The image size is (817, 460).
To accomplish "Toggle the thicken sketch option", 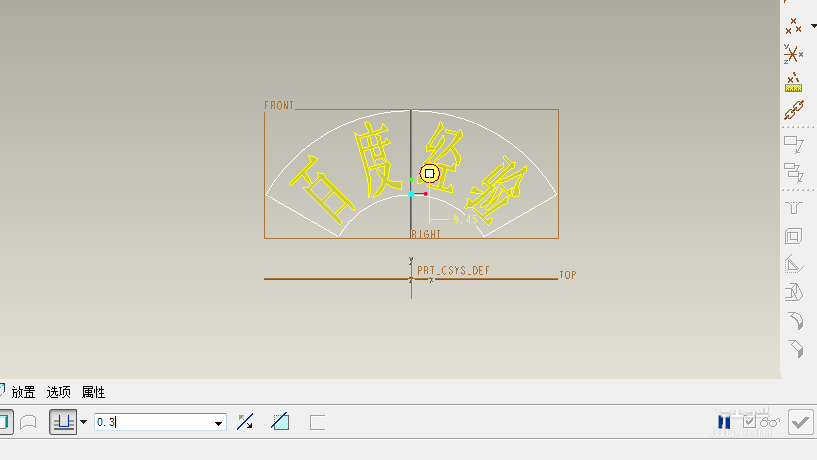I will (x=317, y=422).
